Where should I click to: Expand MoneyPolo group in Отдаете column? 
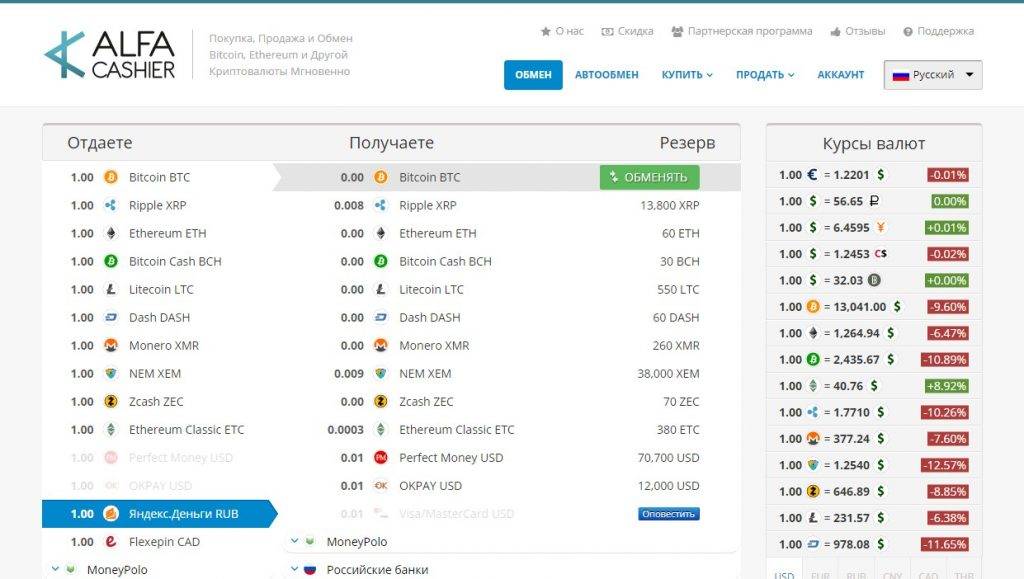[x=56, y=569]
